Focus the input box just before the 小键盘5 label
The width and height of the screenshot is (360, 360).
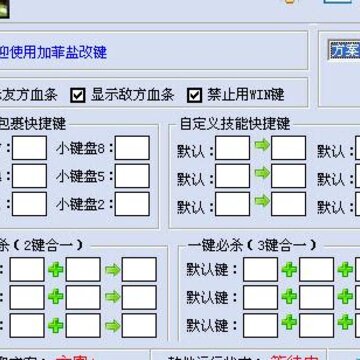tap(29, 176)
